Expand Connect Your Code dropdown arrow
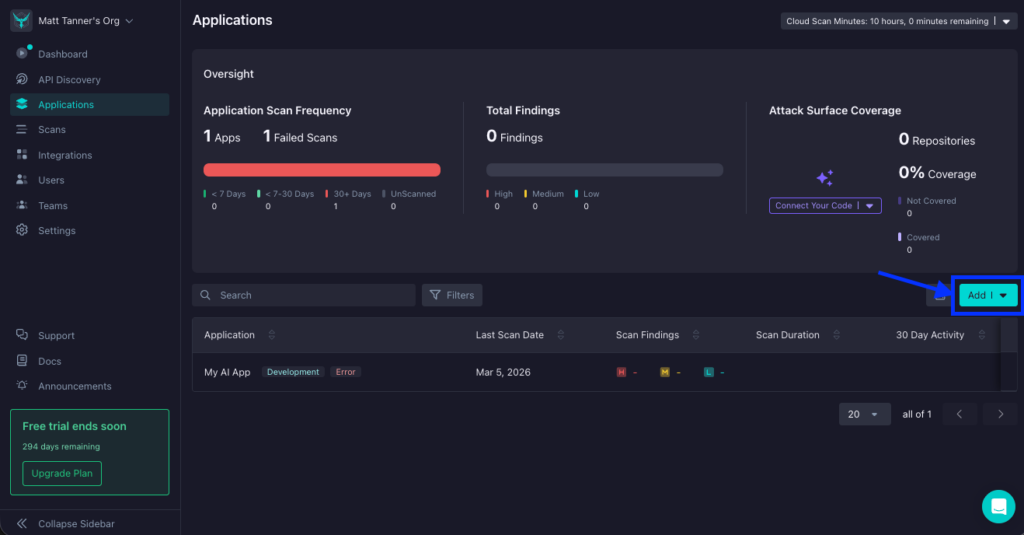 click(x=870, y=206)
